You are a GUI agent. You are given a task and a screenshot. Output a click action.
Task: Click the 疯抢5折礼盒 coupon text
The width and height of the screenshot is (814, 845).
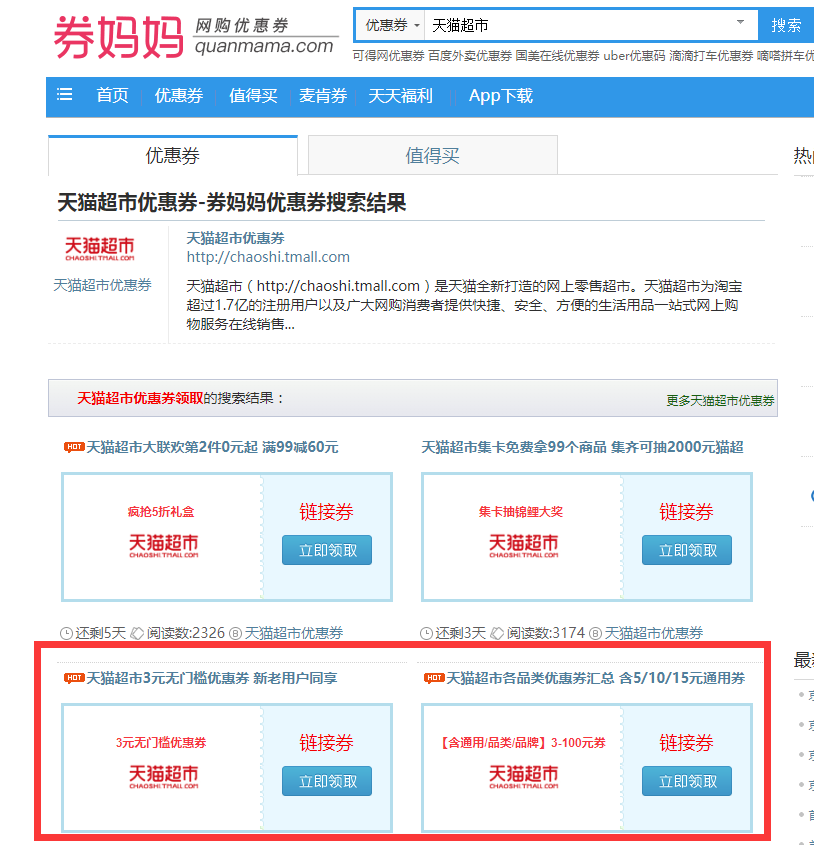pos(161,512)
